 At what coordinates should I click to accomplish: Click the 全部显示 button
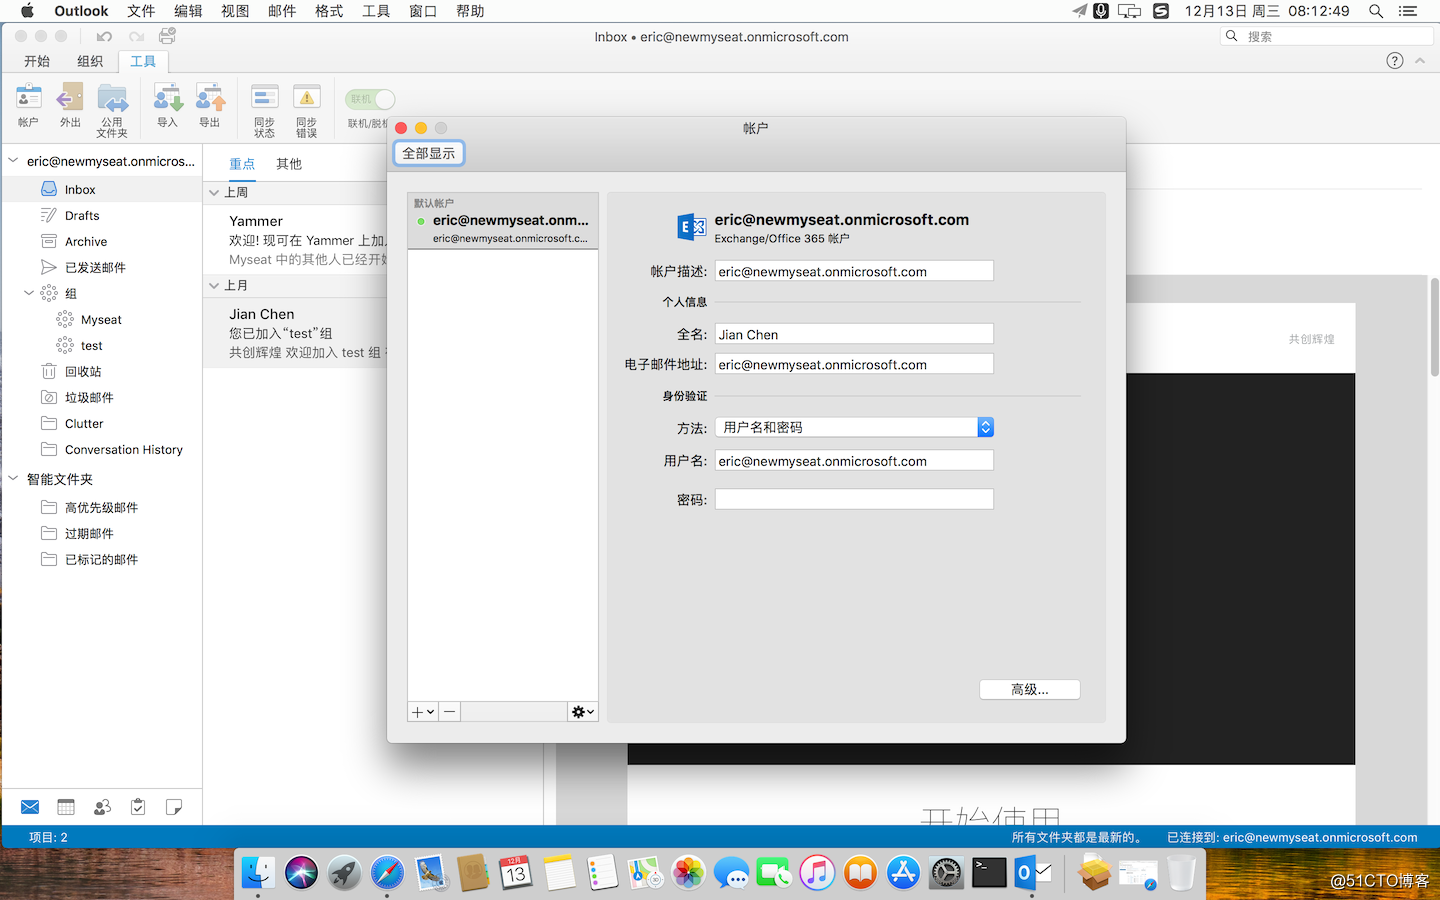(429, 153)
